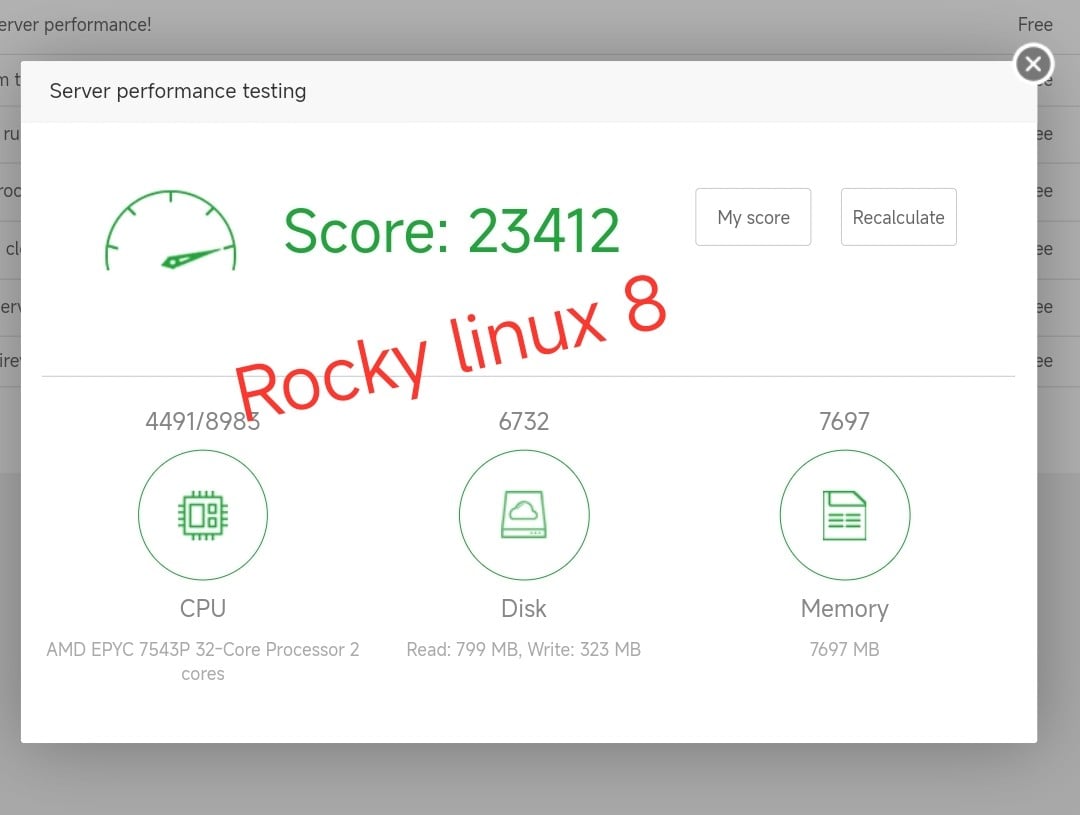Viewport: 1080px width, 815px height.
Task: Click the Server performance testing title
Action: pos(178,91)
